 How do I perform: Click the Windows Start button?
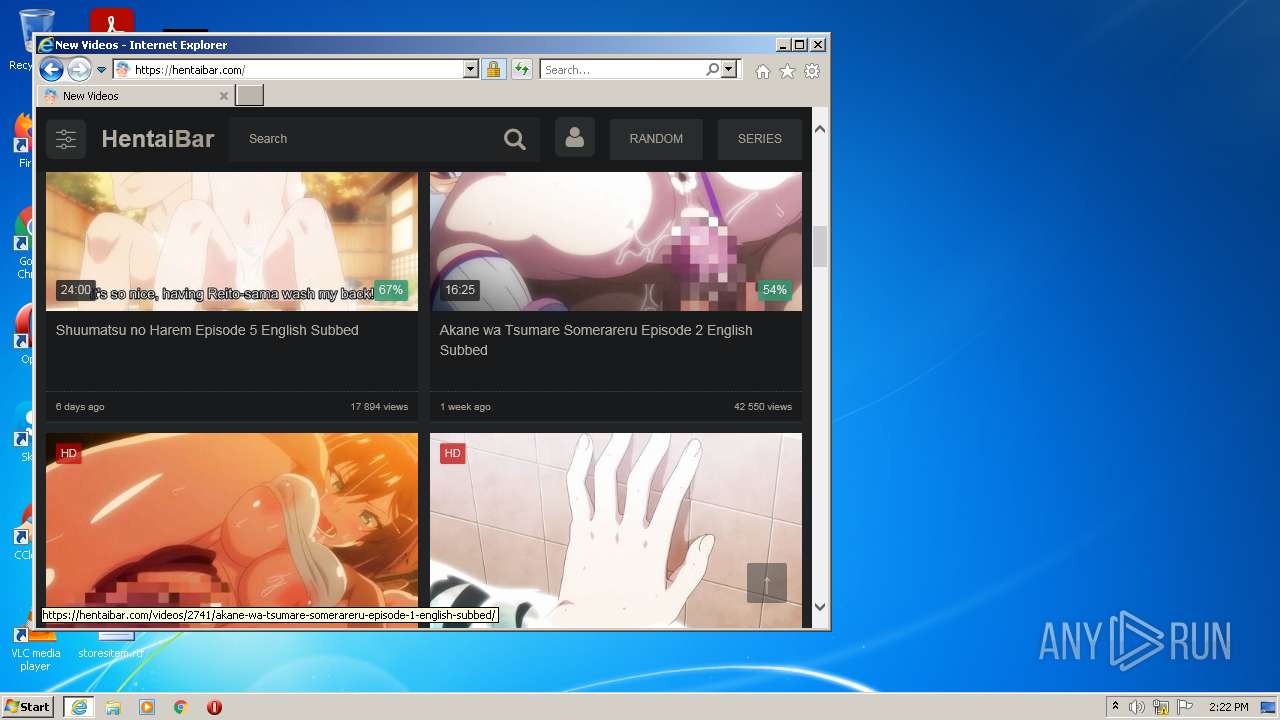click(28, 706)
